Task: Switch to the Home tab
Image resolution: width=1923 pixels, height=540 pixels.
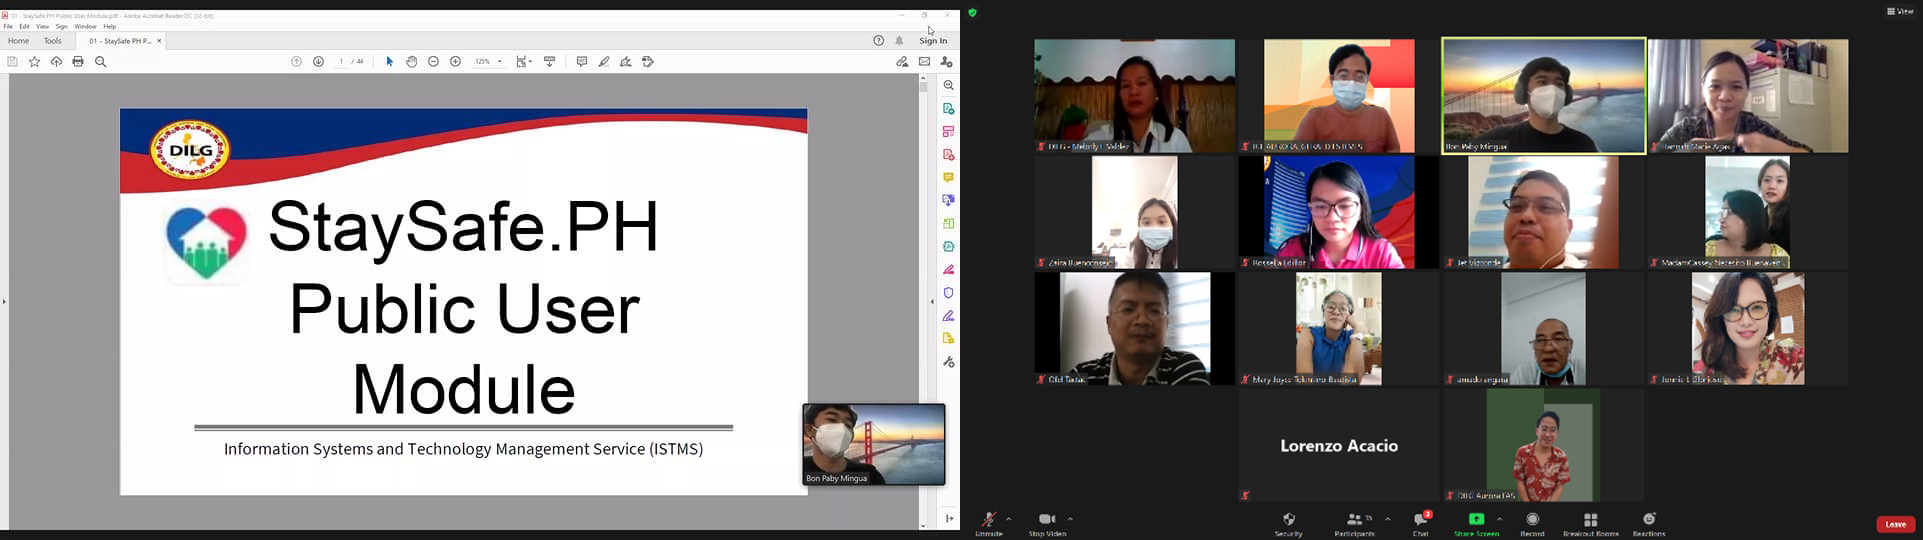Action: point(18,41)
